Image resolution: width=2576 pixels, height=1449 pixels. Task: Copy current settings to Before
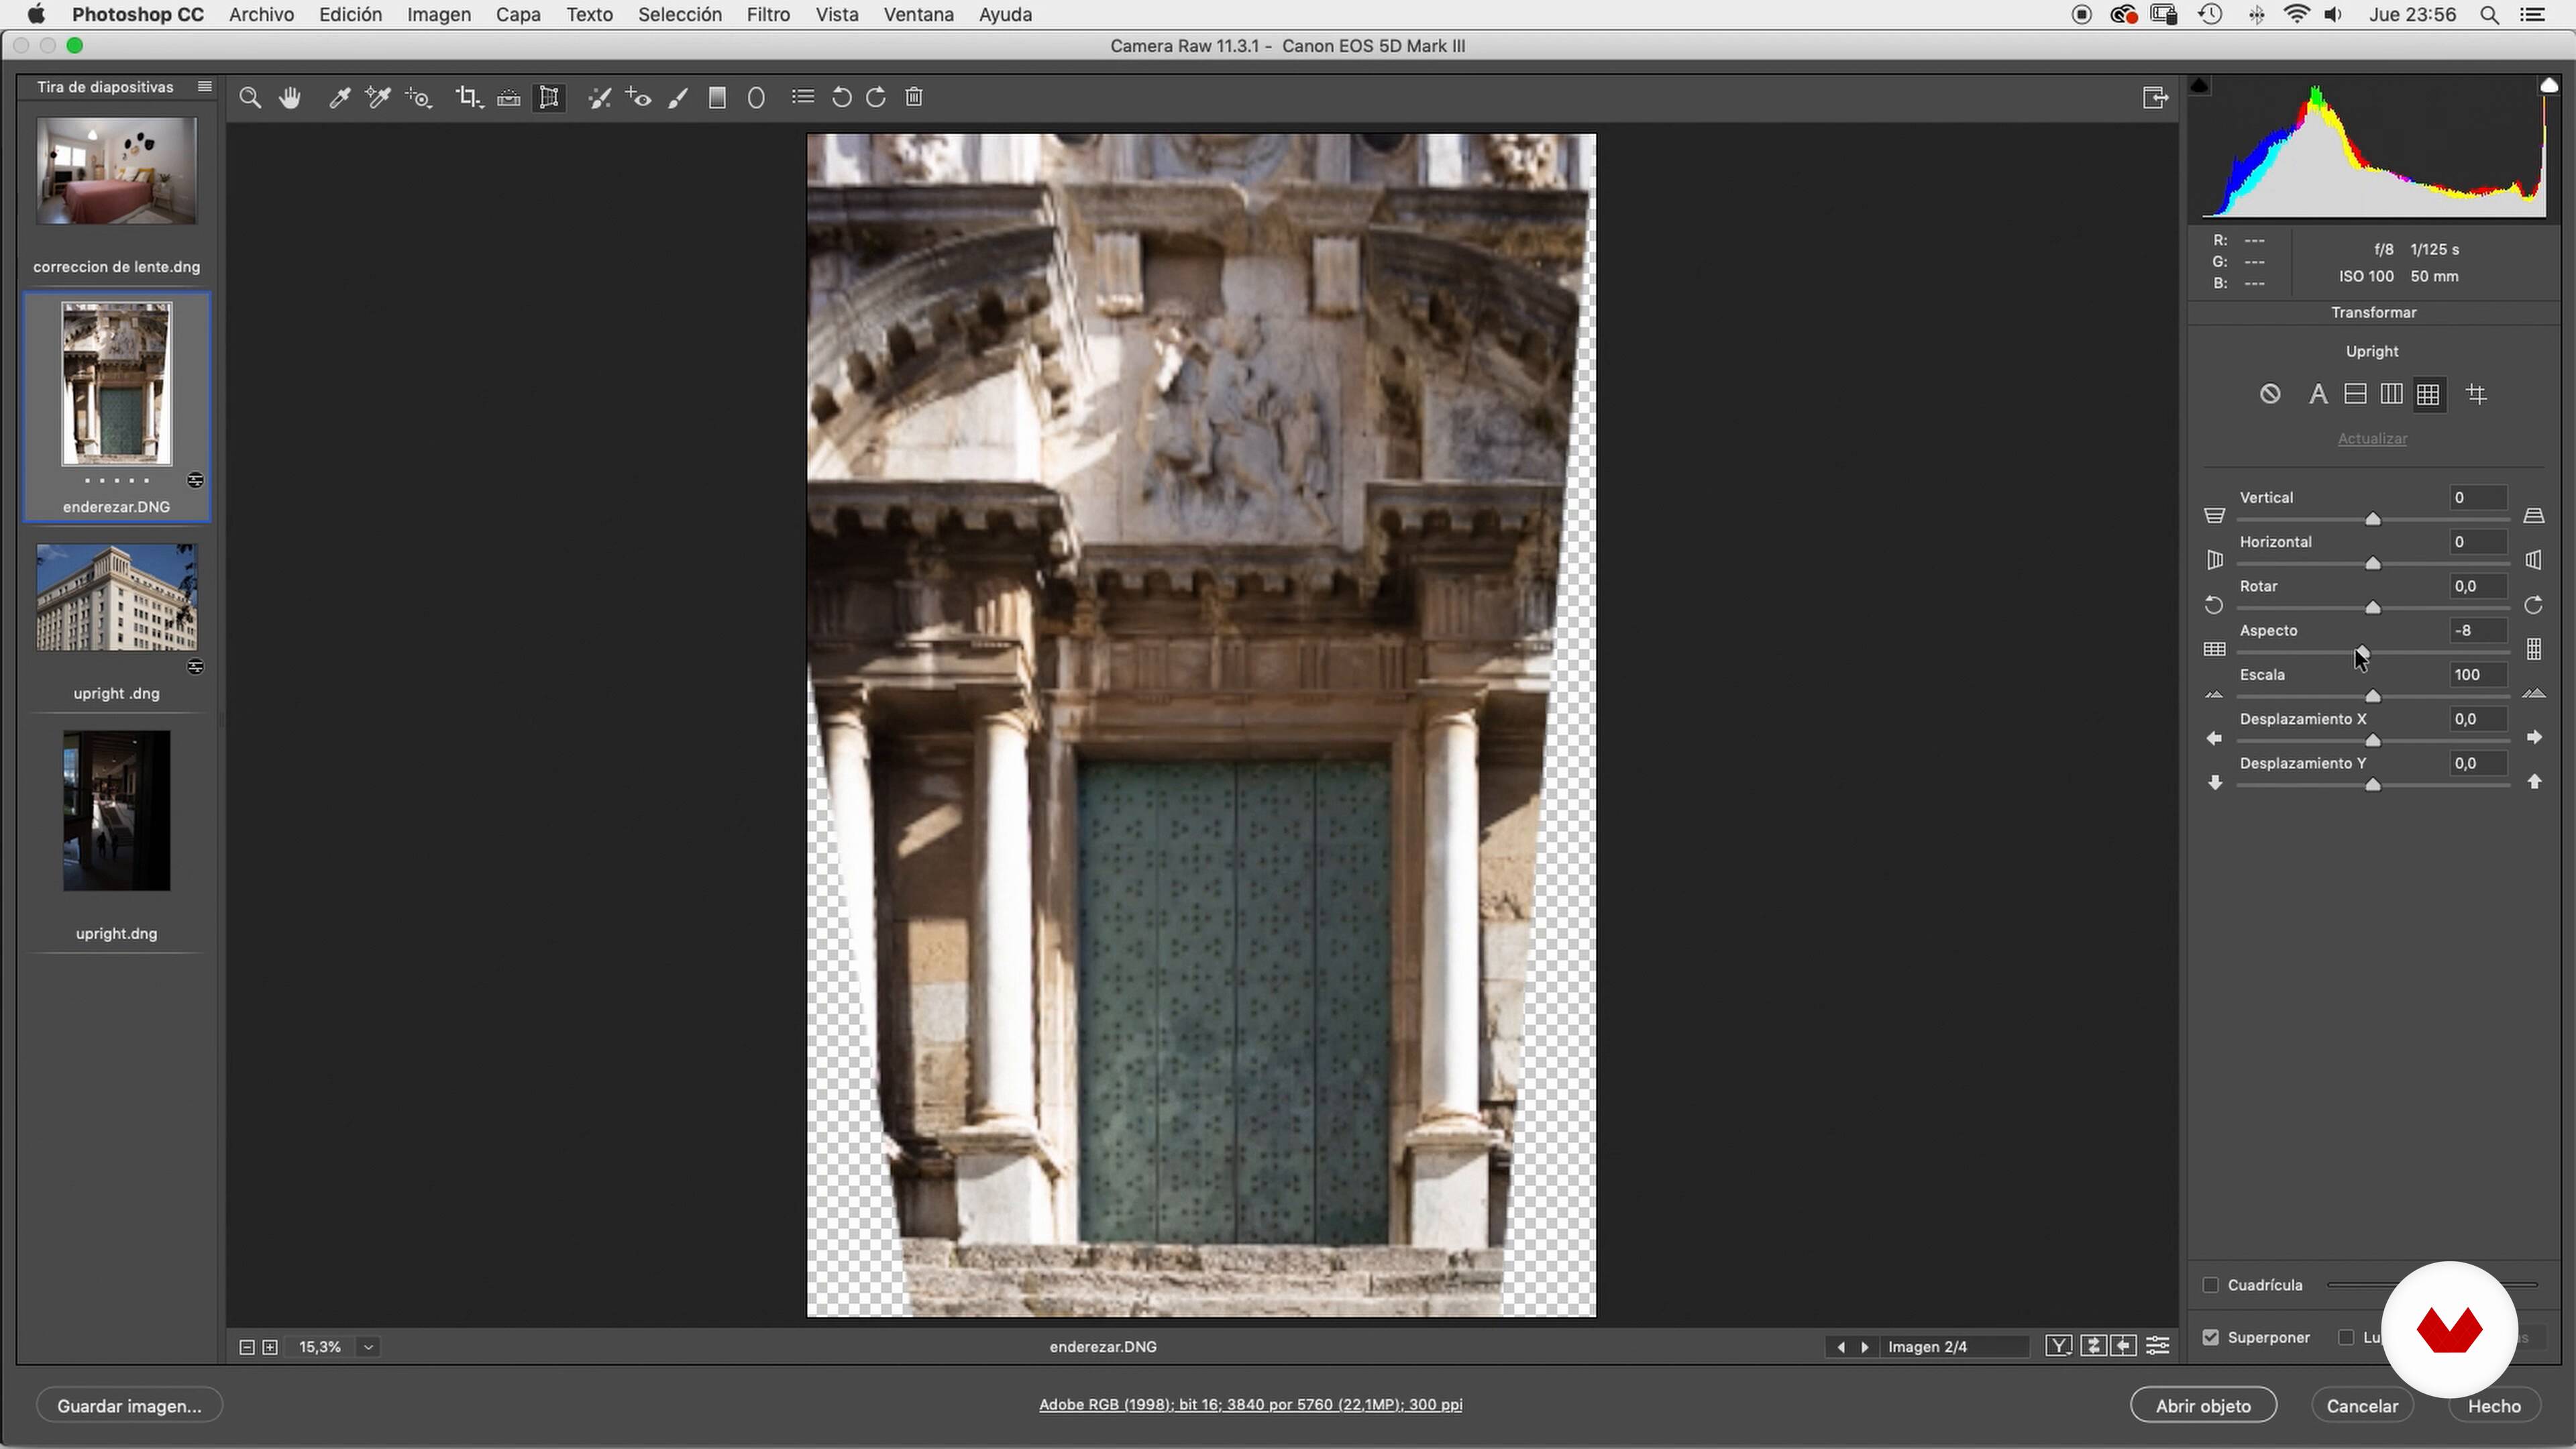[2124, 1347]
